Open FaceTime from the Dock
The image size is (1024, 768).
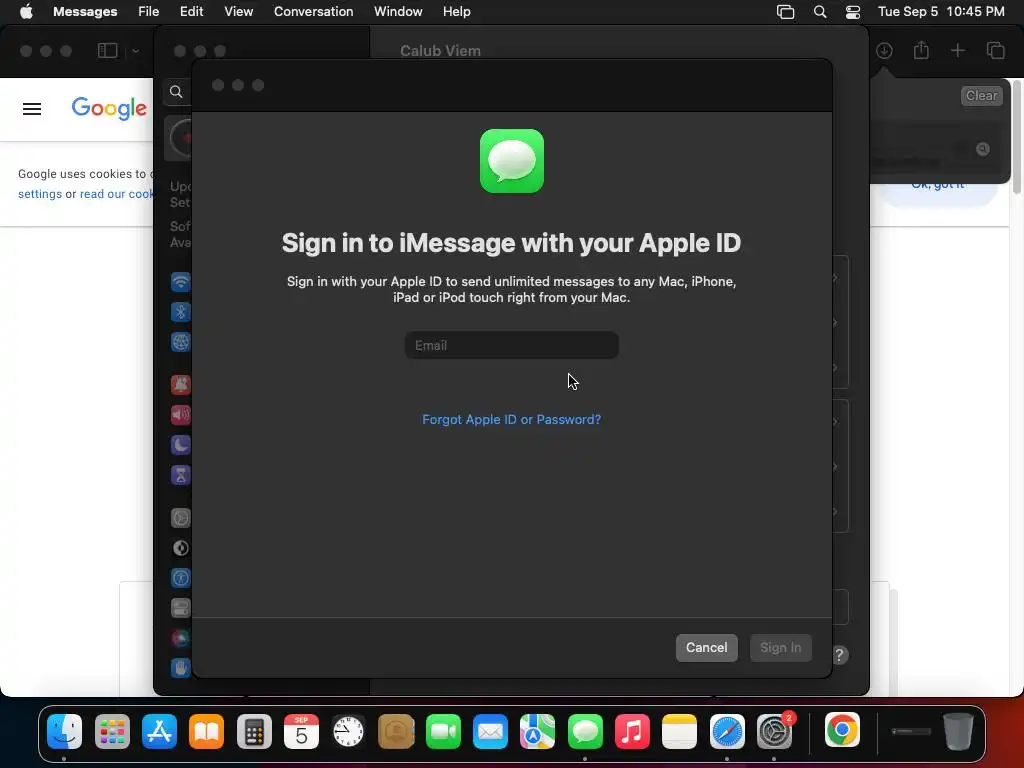point(443,731)
